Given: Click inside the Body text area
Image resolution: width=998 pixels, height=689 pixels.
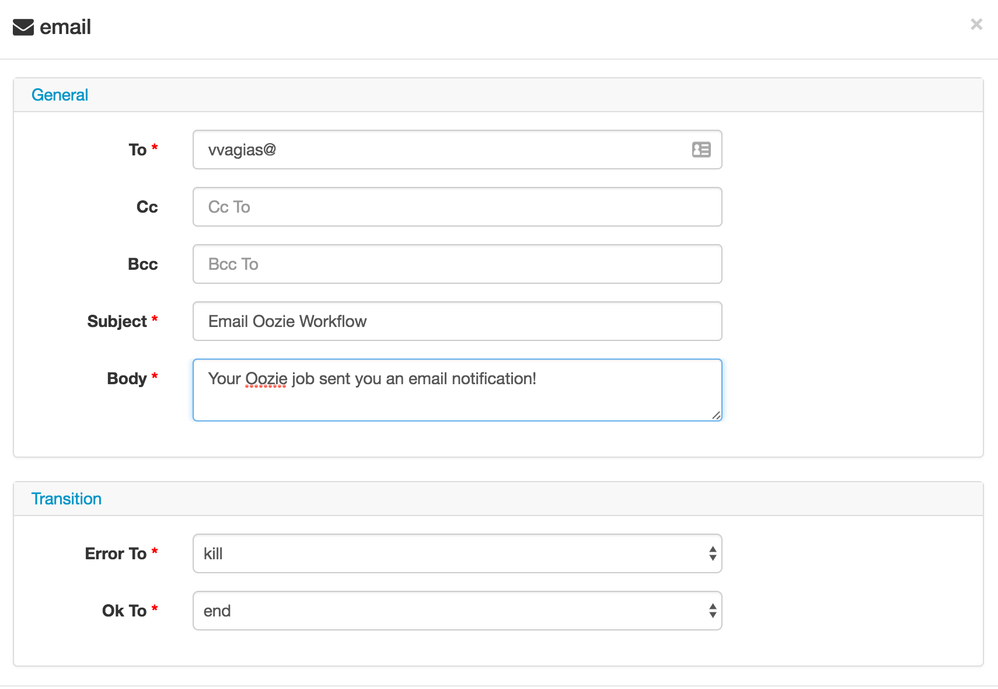Looking at the screenshot, I should [x=457, y=397].
